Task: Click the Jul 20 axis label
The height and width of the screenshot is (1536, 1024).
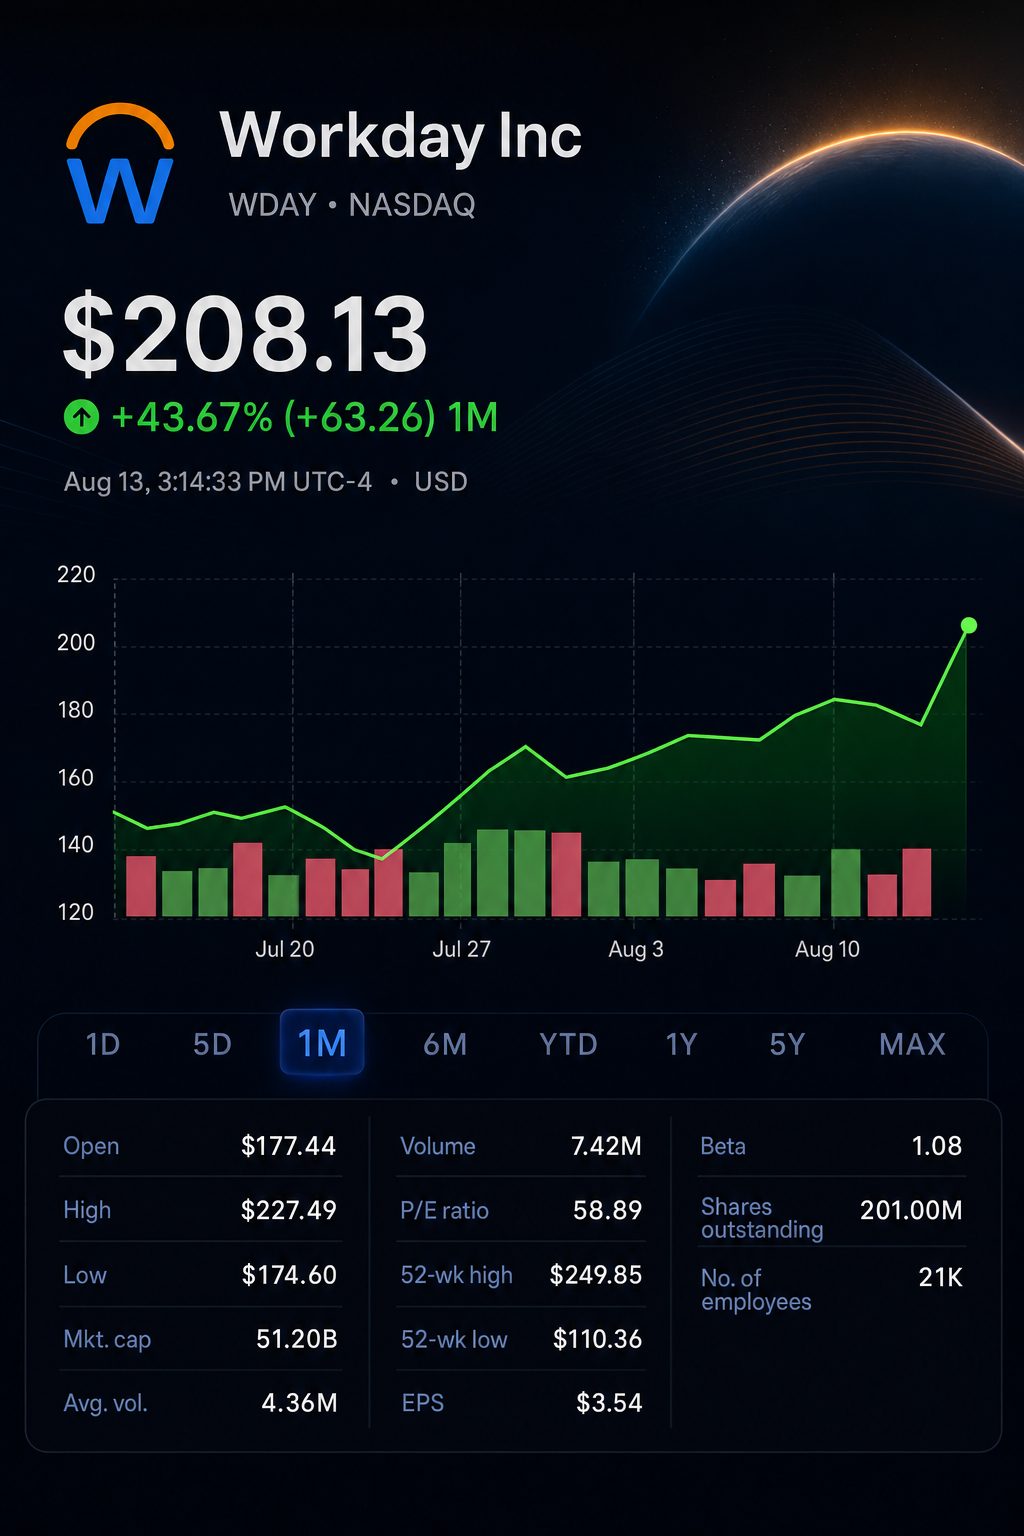Action: pyautogui.click(x=284, y=949)
